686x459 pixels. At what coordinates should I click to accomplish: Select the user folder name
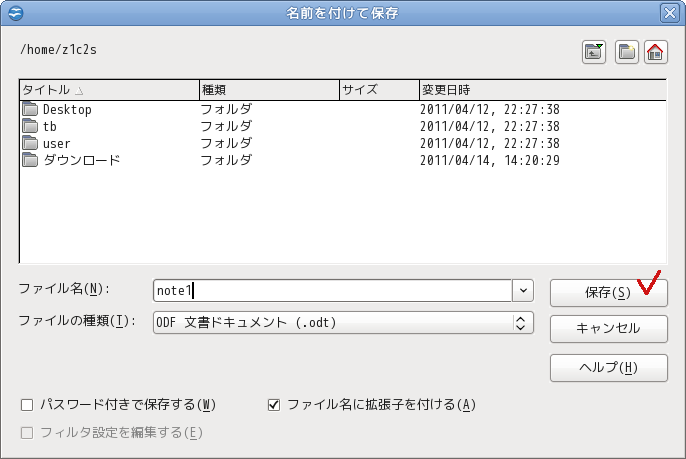pyautogui.click(x=56, y=144)
